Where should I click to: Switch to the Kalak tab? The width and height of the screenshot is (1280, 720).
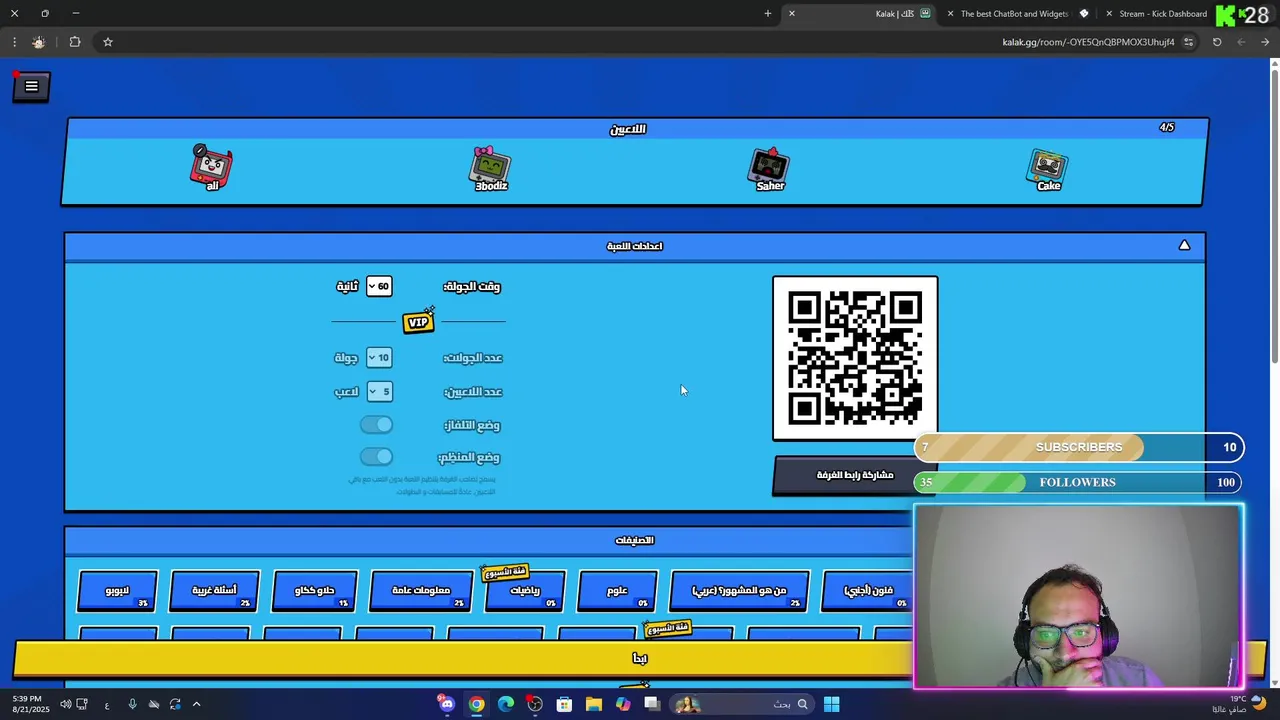[862, 14]
